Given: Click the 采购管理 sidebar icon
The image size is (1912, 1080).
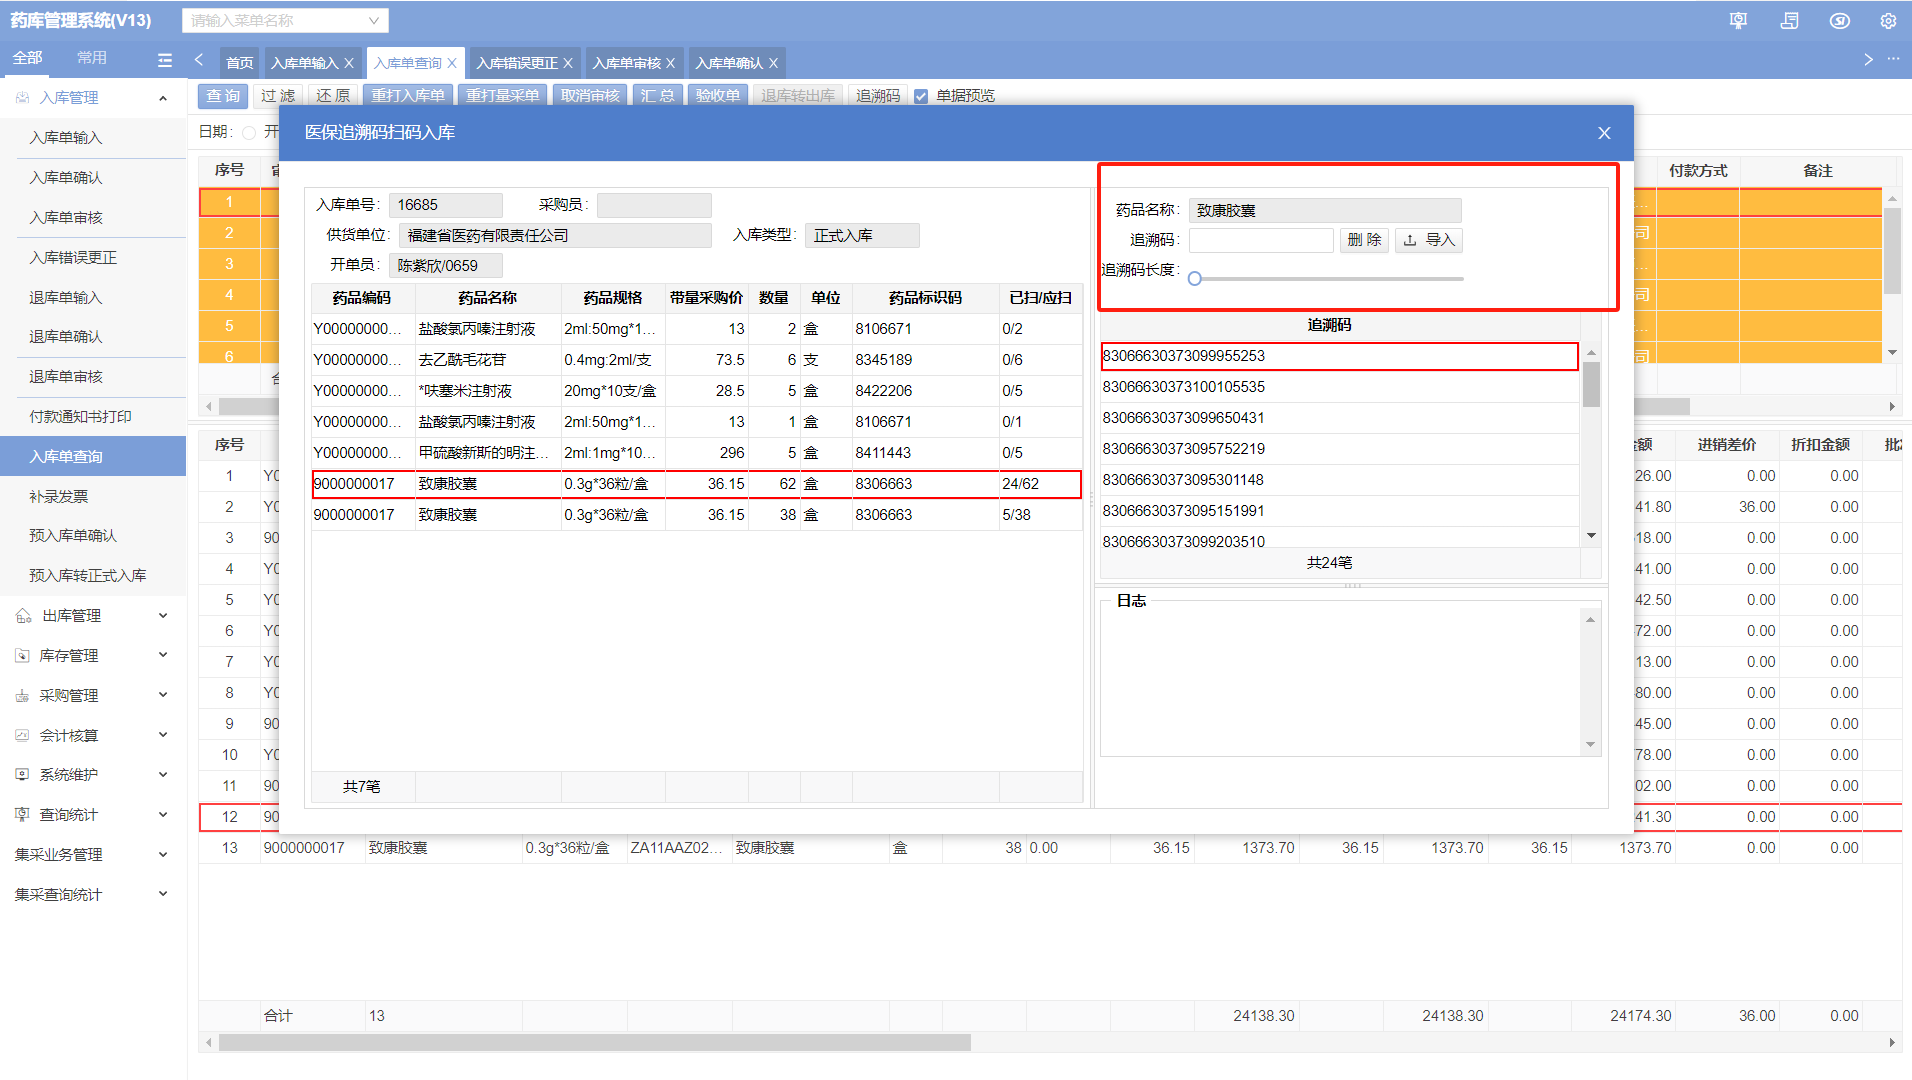Looking at the screenshot, I should [23, 696].
